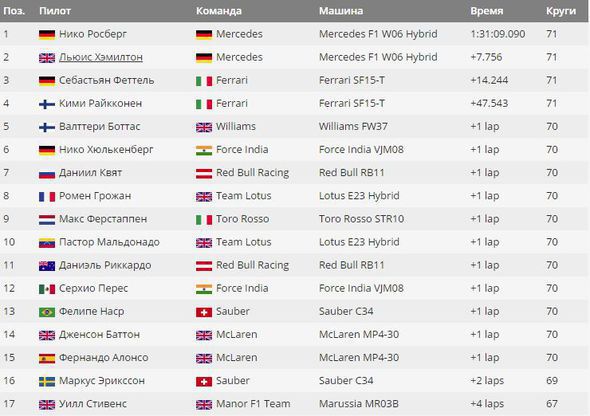Select the Пилот column header
590x416 pixels.
tap(55, 11)
